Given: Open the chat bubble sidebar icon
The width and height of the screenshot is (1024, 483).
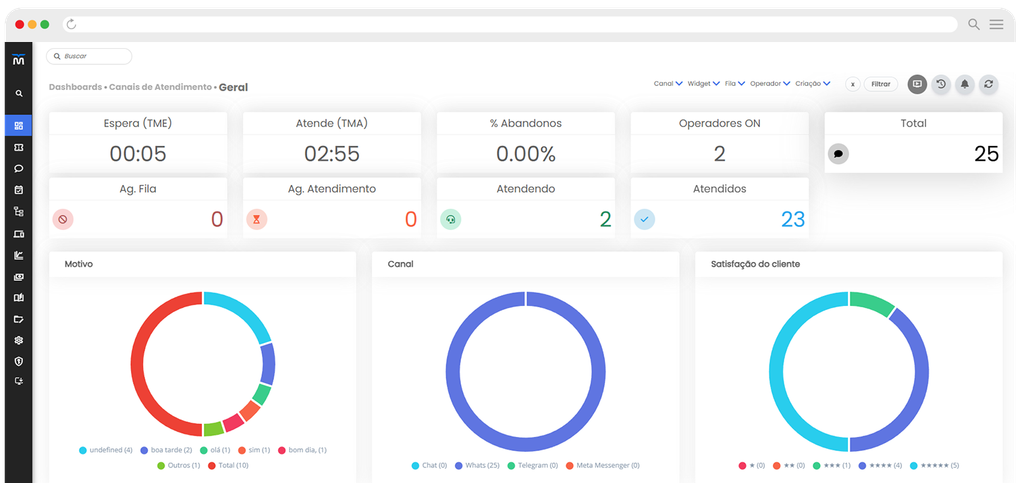Looking at the screenshot, I should (x=18, y=168).
